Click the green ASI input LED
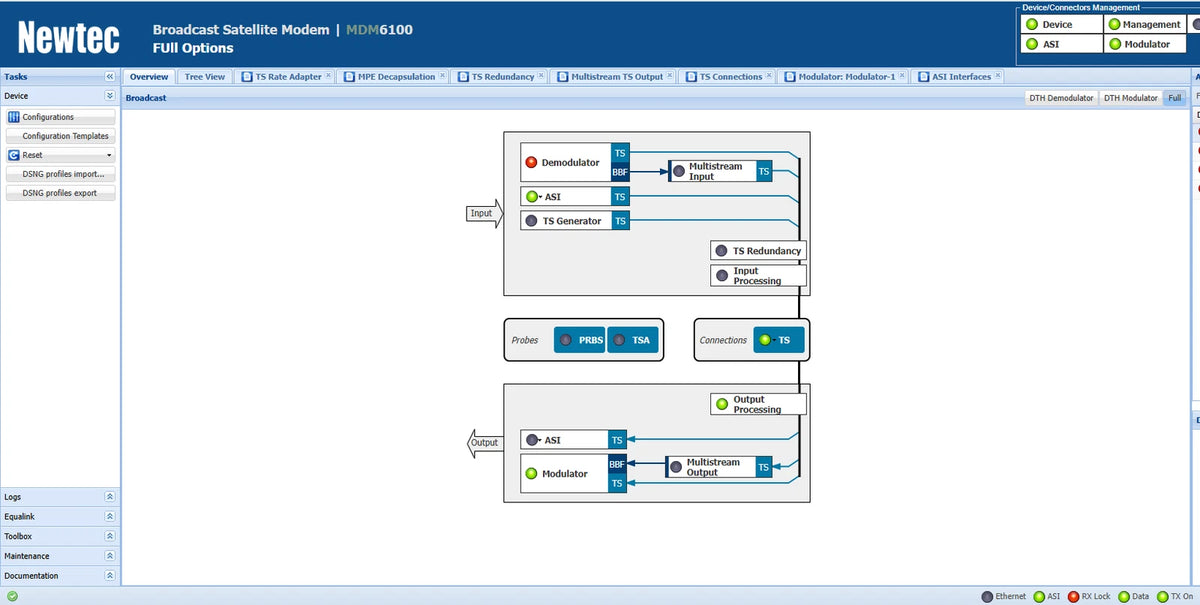The width and height of the screenshot is (1200, 605). pyautogui.click(x=532, y=197)
